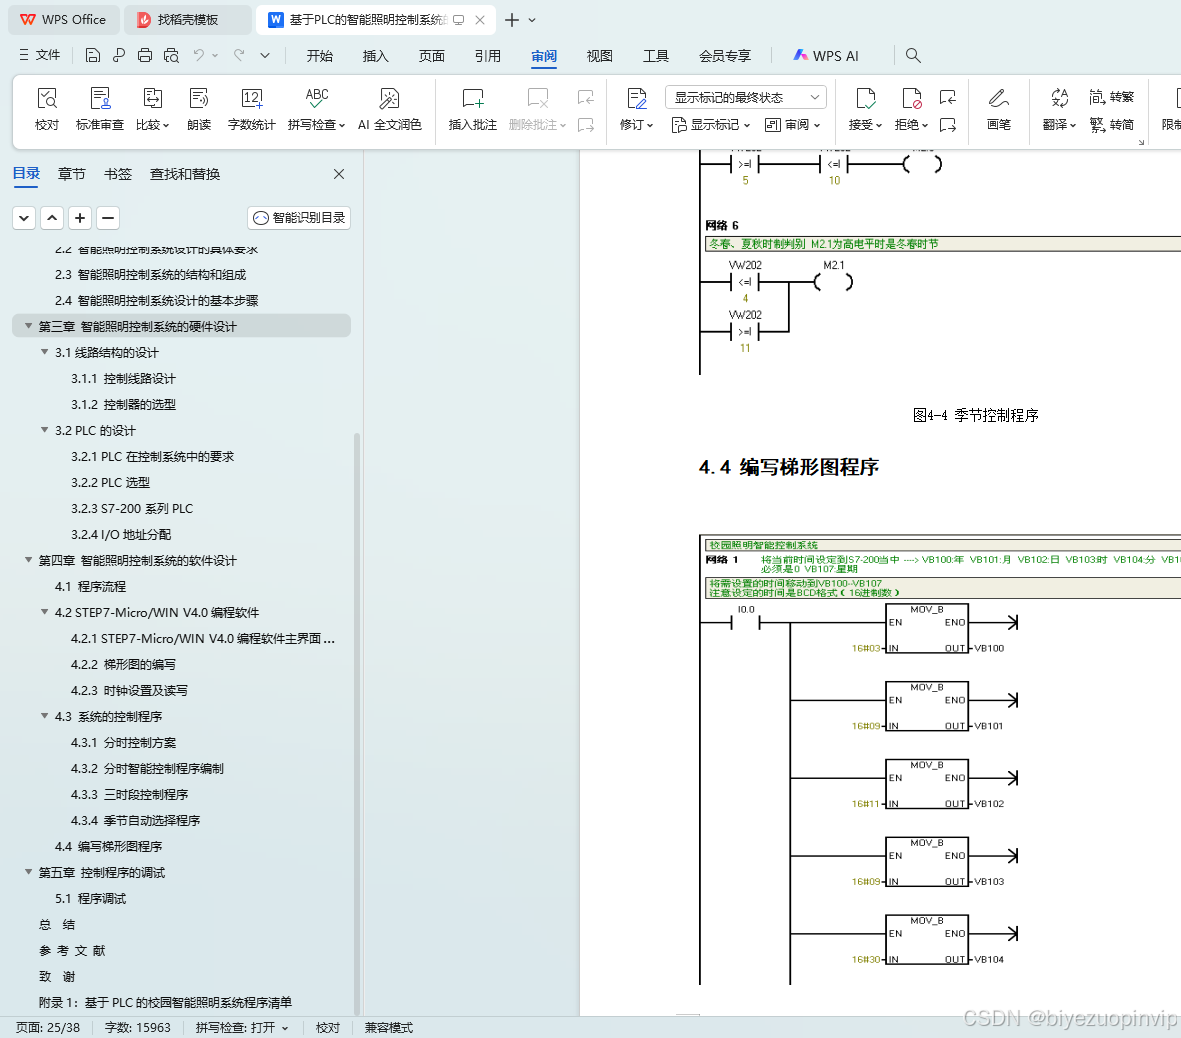
Task: Switch to 书签 navigation tab
Action: coord(117,174)
